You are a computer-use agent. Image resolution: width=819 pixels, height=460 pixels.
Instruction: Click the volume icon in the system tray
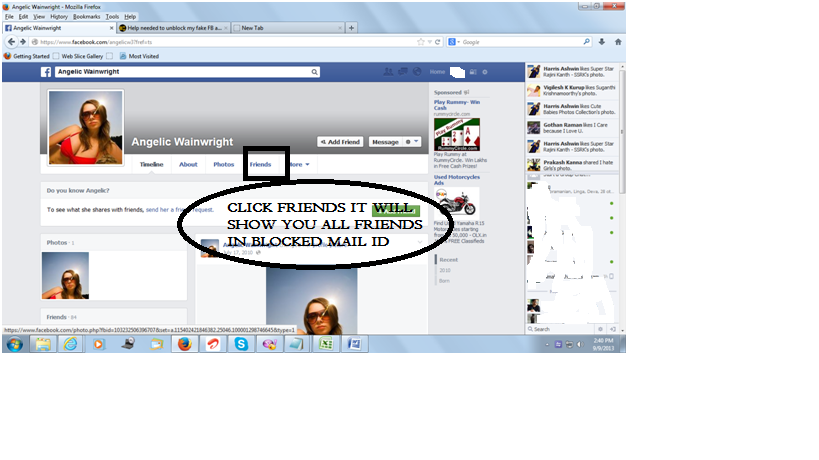579,345
